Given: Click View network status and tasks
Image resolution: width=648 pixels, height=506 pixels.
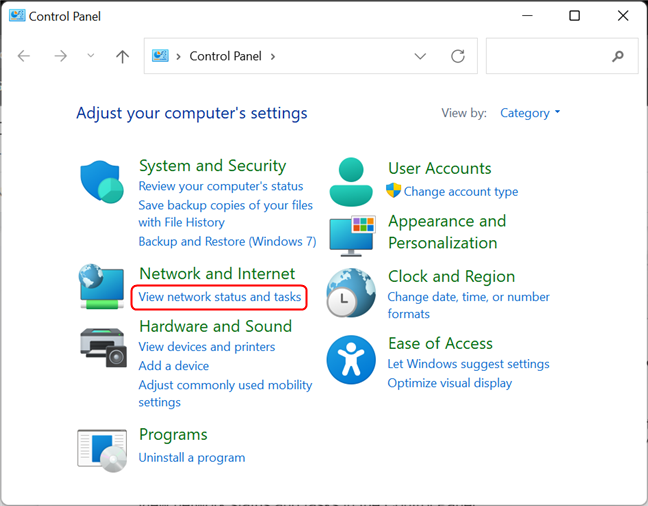Looking at the screenshot, I should [x=219, y=297].
